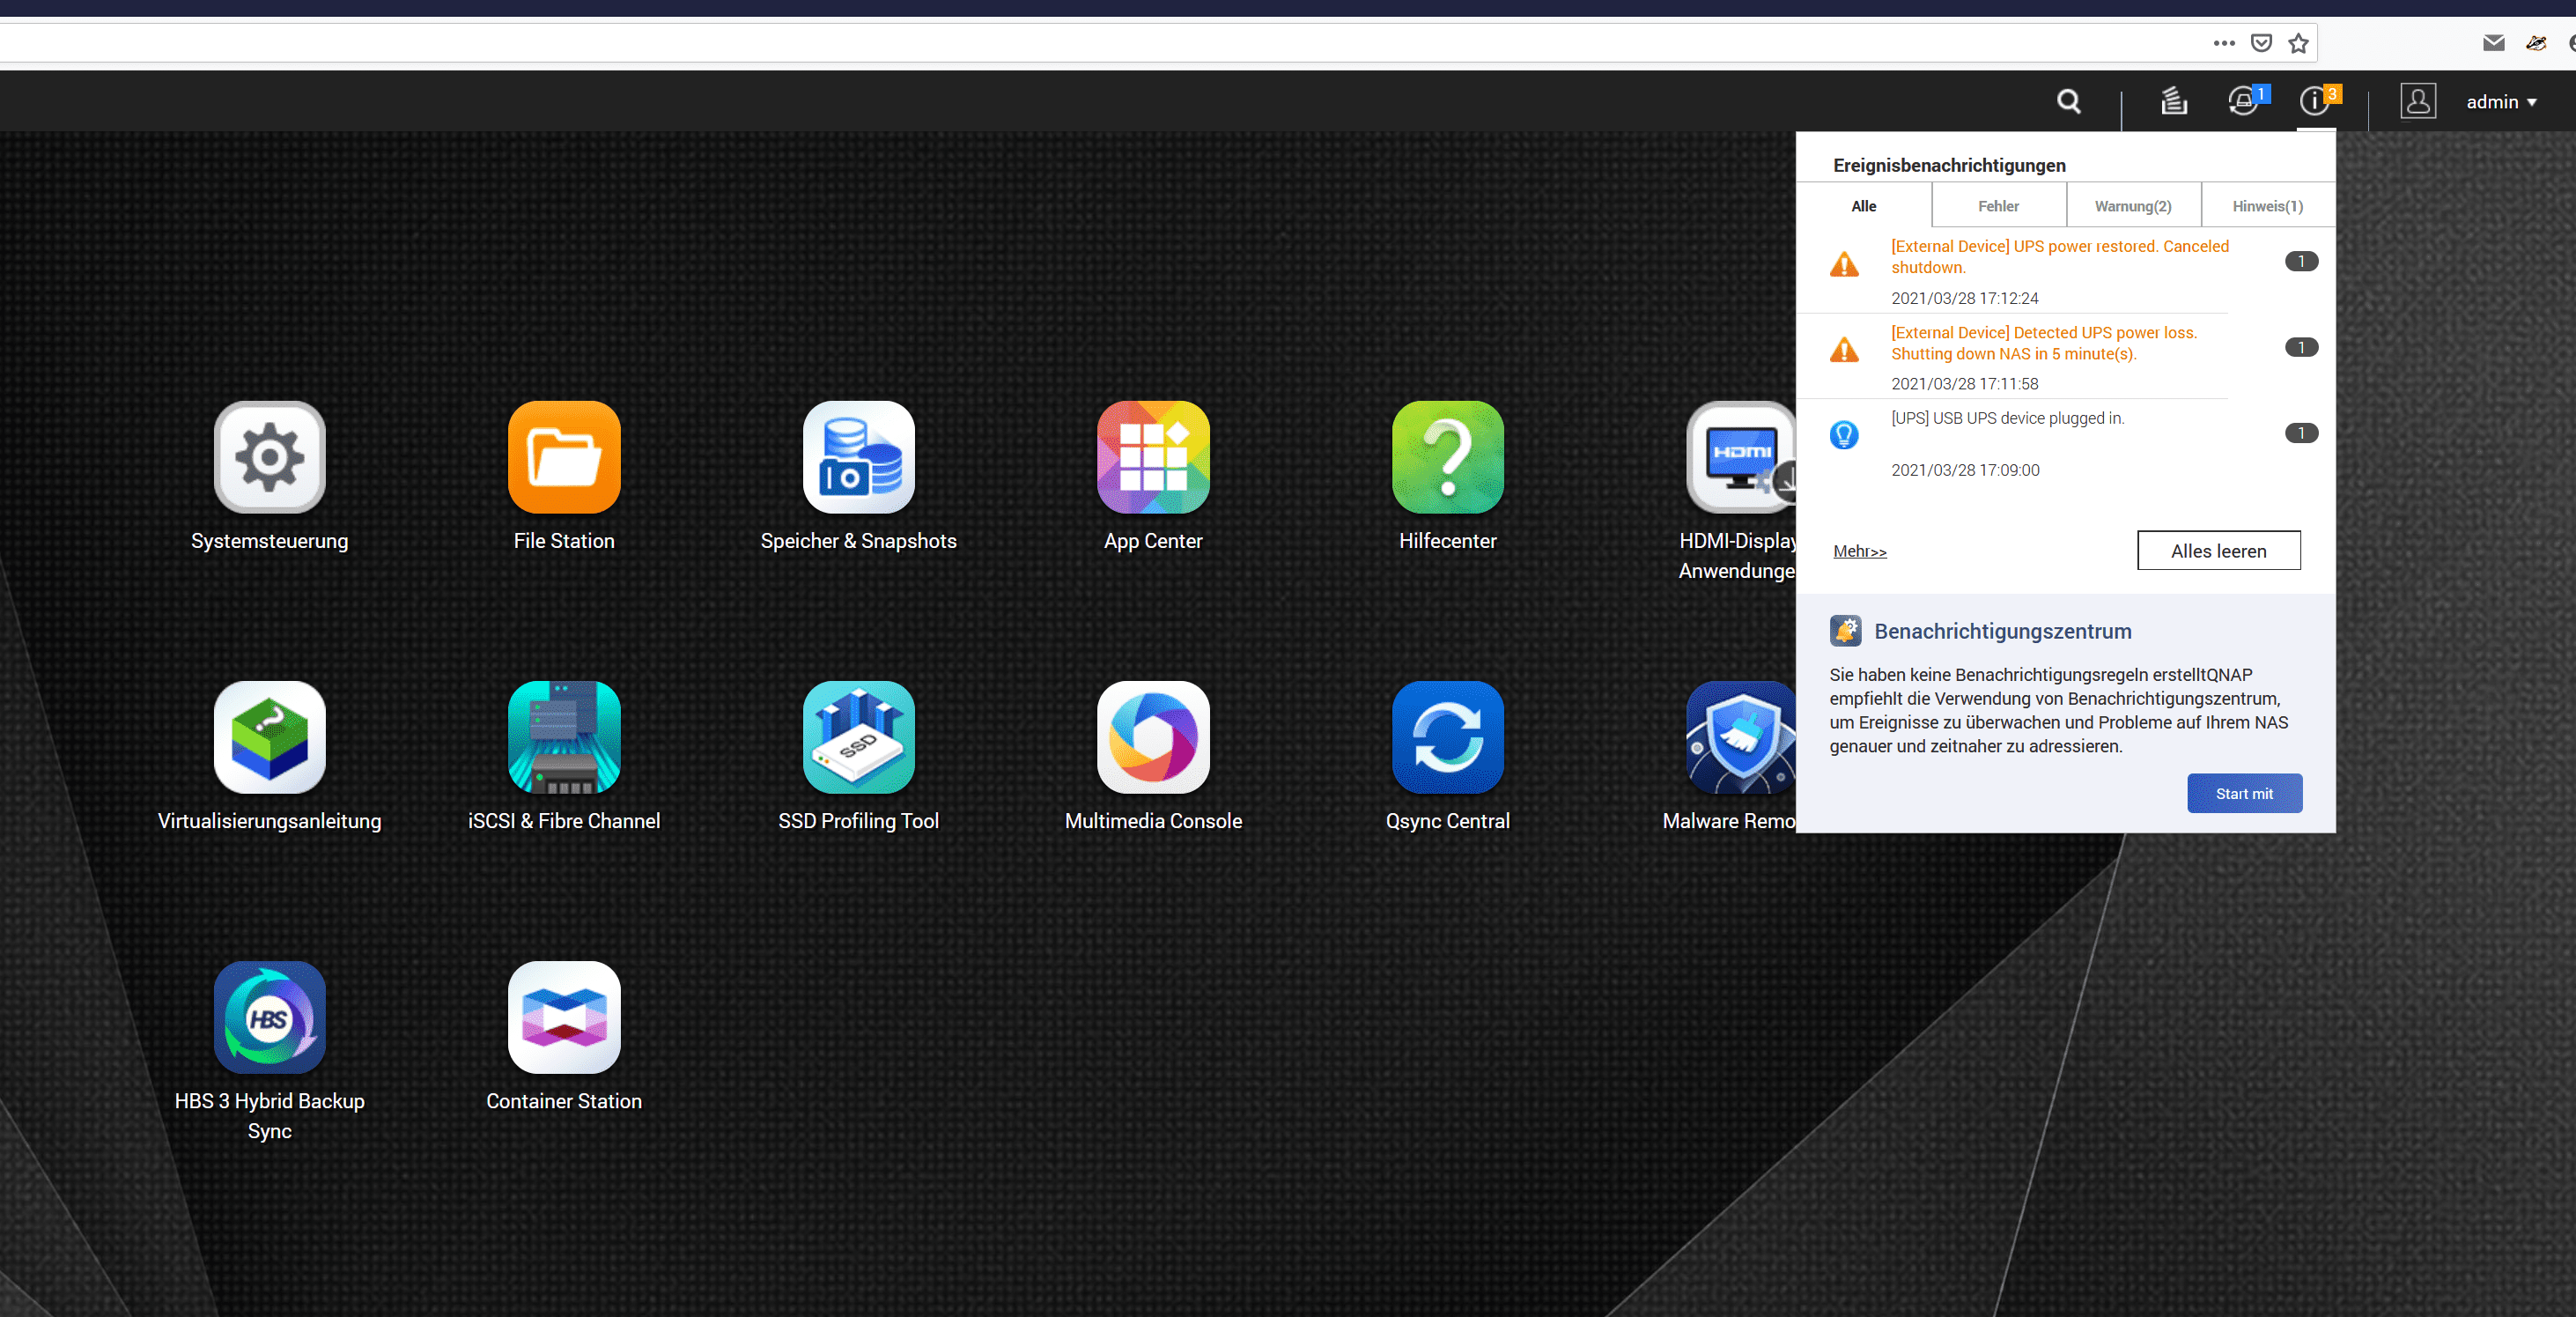Viewport: 2576px width, 1317px height.
Task: Open the admin user dropdown menu
Action: click(x=2501, y=102)
